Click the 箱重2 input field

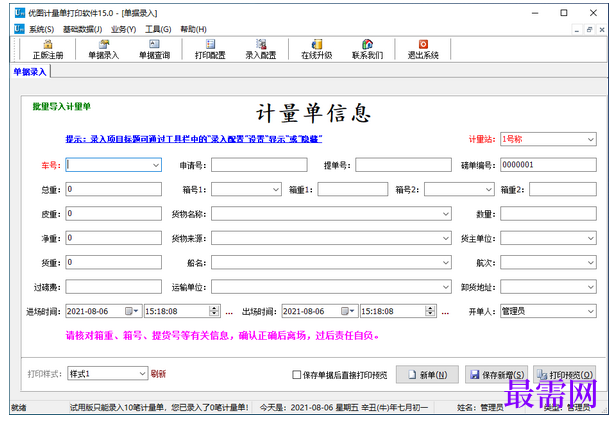coord(563,189)
